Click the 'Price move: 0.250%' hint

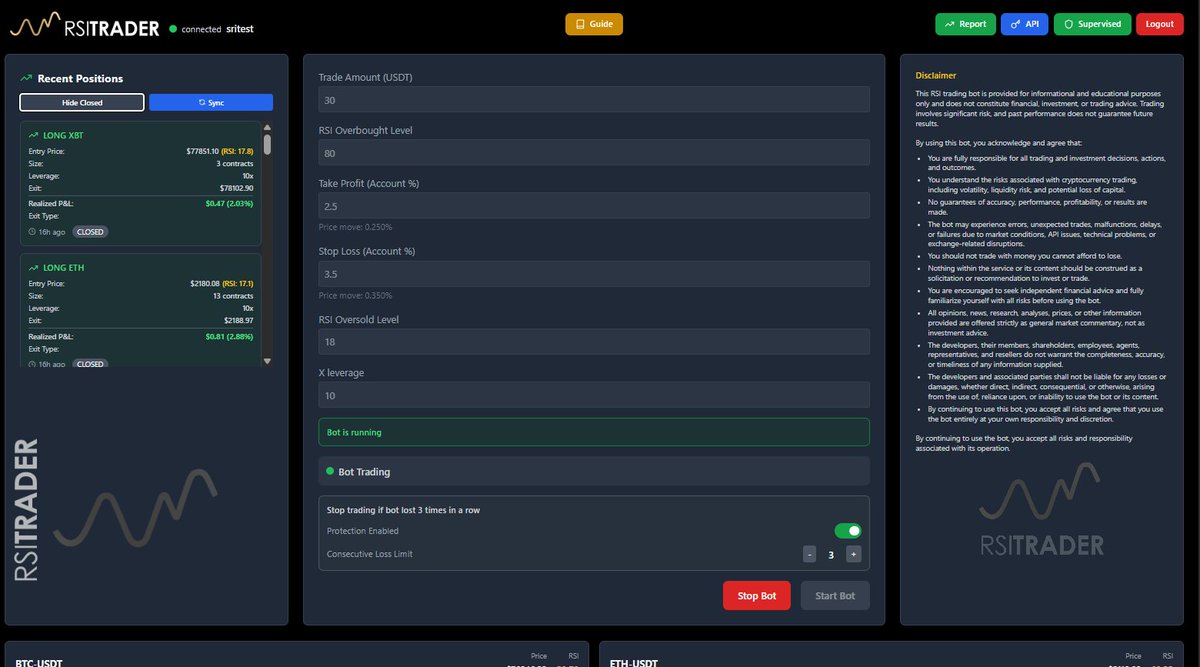[x=355, y=227]
